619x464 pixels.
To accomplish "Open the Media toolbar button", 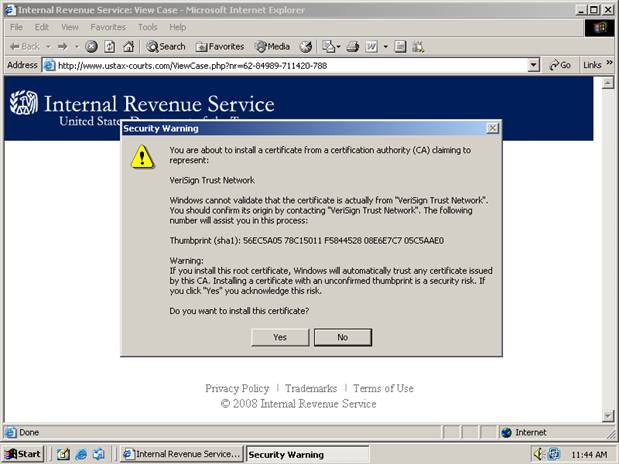I will coord(273,47).
